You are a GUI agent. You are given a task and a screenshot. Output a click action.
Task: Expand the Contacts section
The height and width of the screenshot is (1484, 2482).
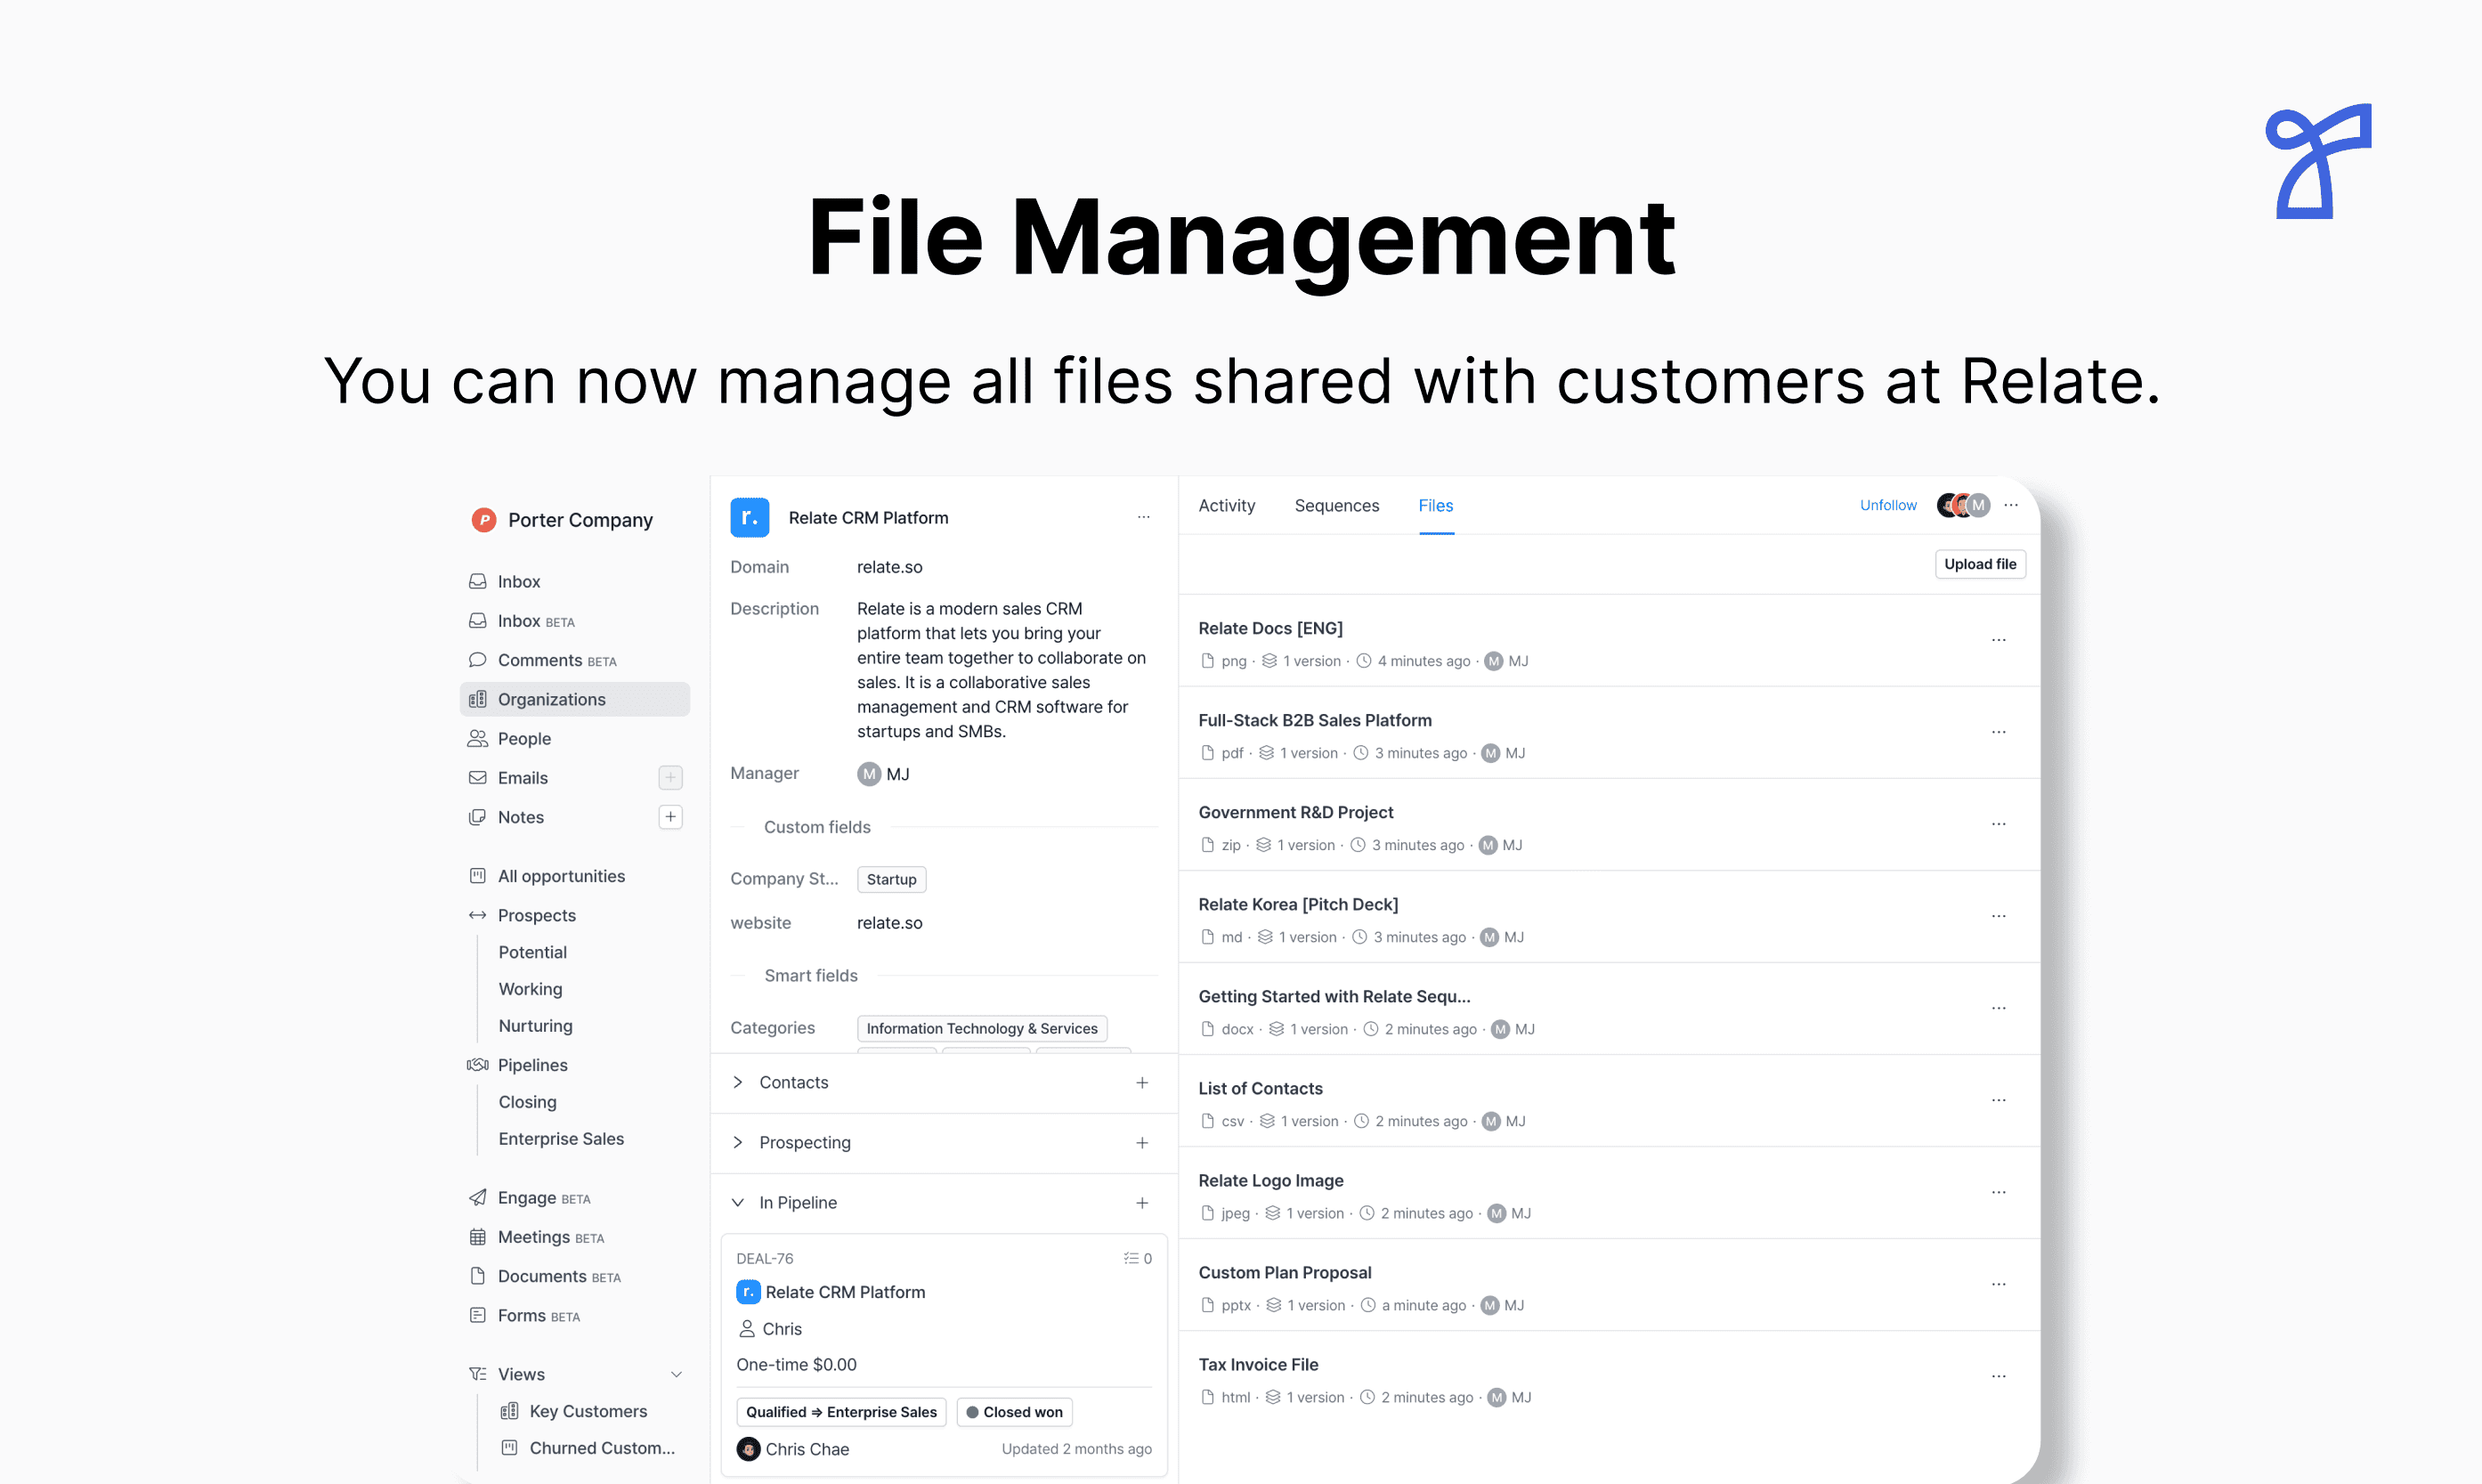[x=738, y=1082]
